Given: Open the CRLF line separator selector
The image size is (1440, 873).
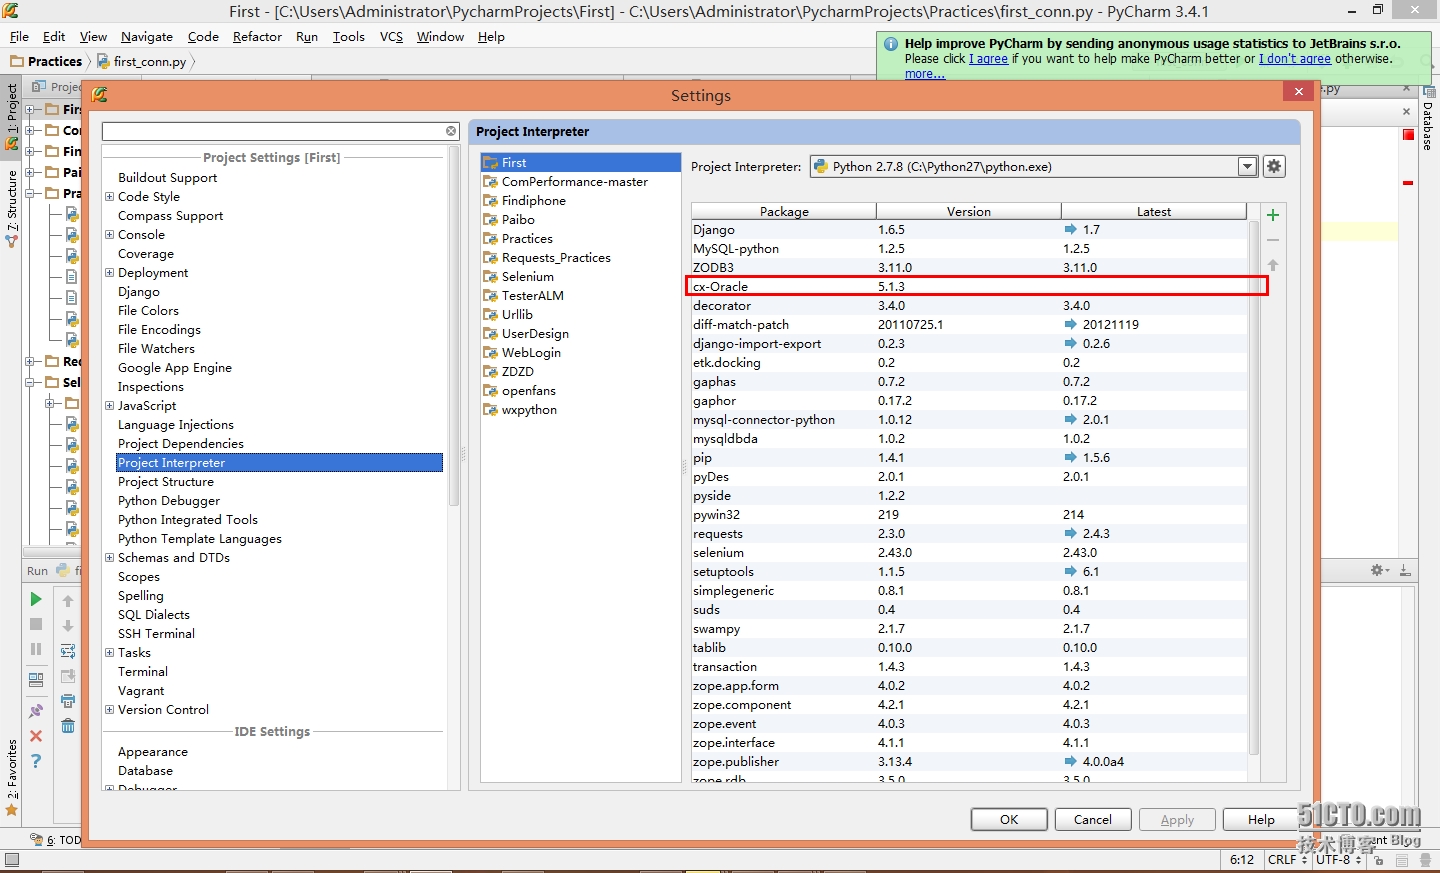Looking at the screenshot, I should click(1287, 860).
